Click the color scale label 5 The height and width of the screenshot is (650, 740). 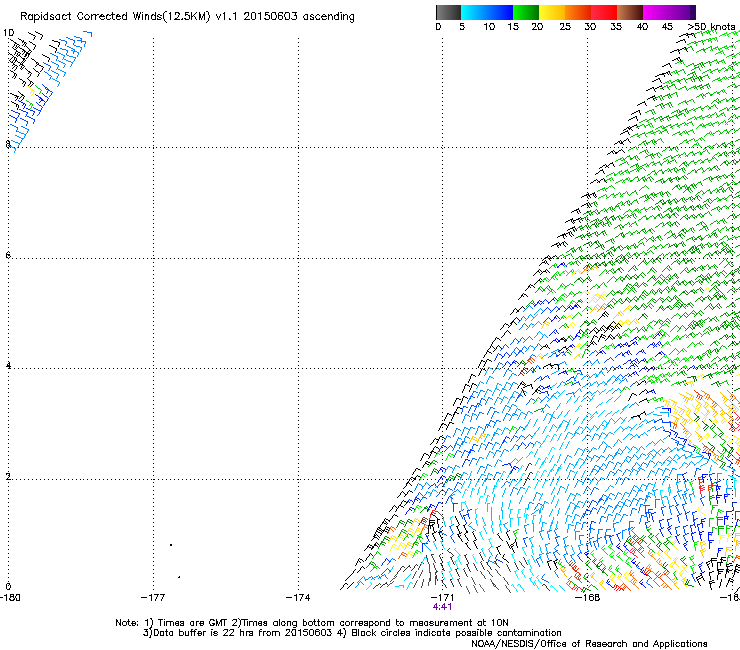click(x=462, y=27)
